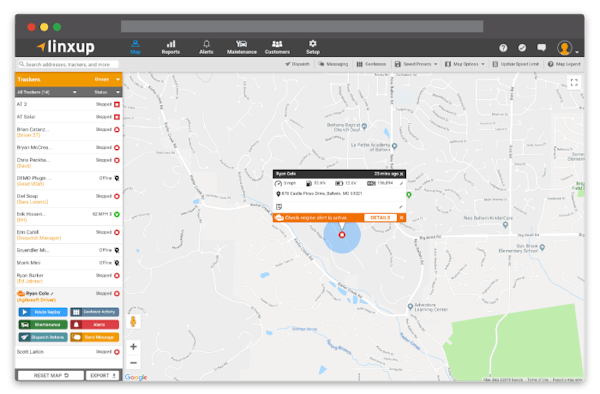600x394 pixels.
Task: Click the browser address bar
Action: (302, 26)
